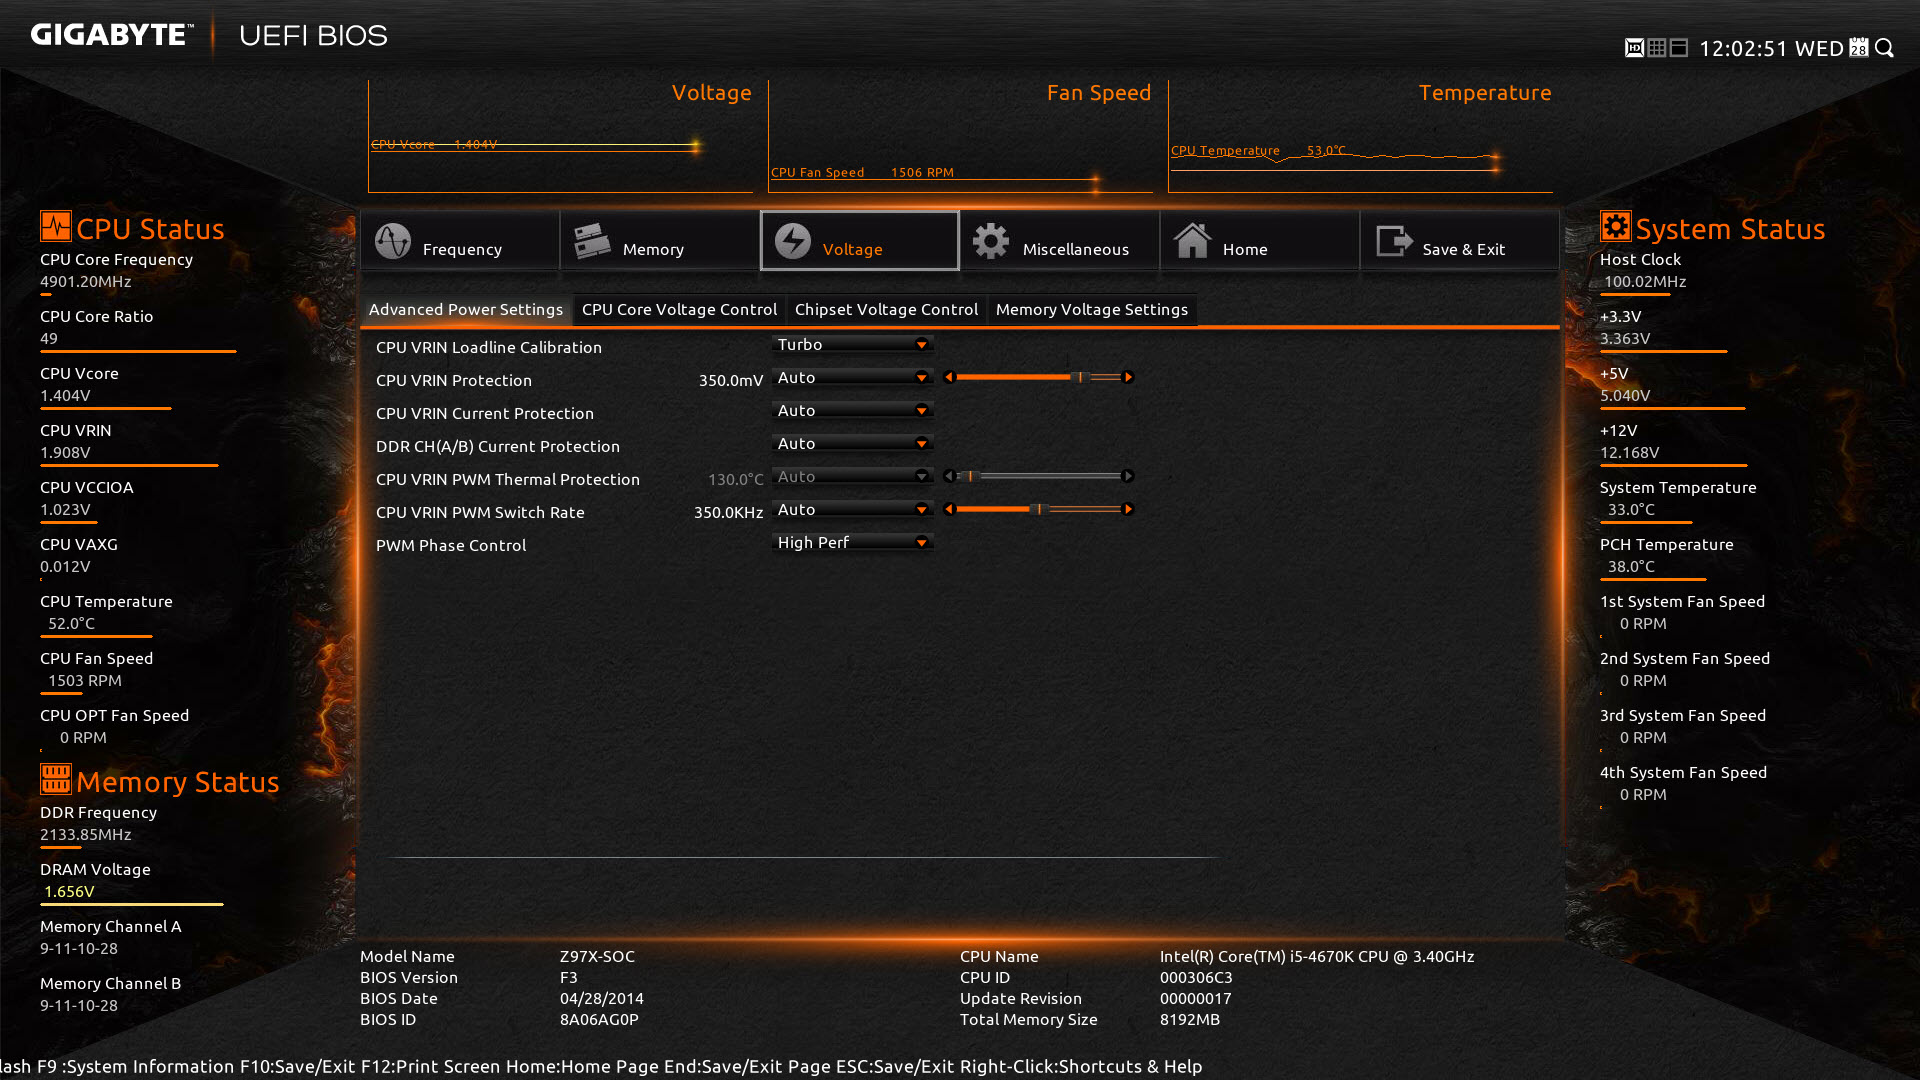Click the CPU Vcore 1.404V reading
Viewport: 1920px width, 1080px height.
pyautogui.click(x=65, y=396)
